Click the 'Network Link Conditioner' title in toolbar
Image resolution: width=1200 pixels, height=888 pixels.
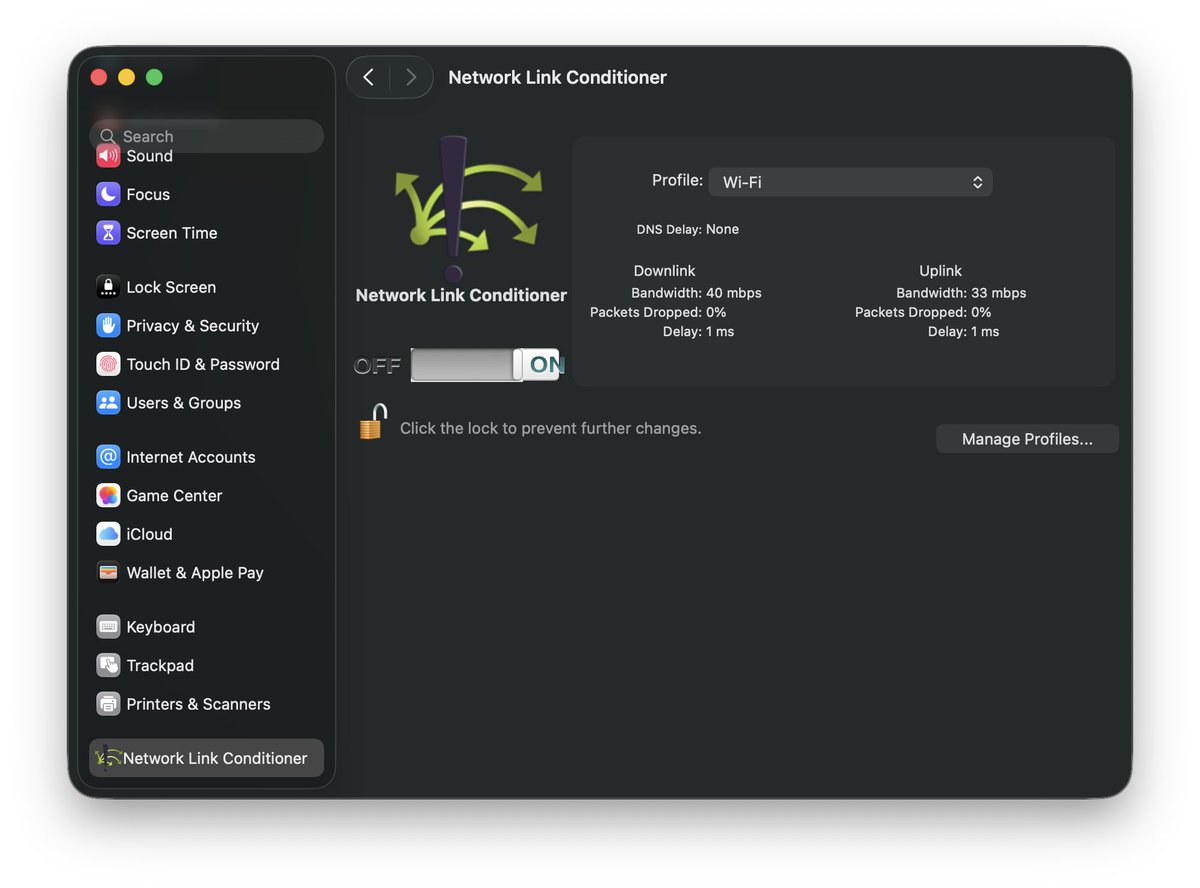click(557, 77)
